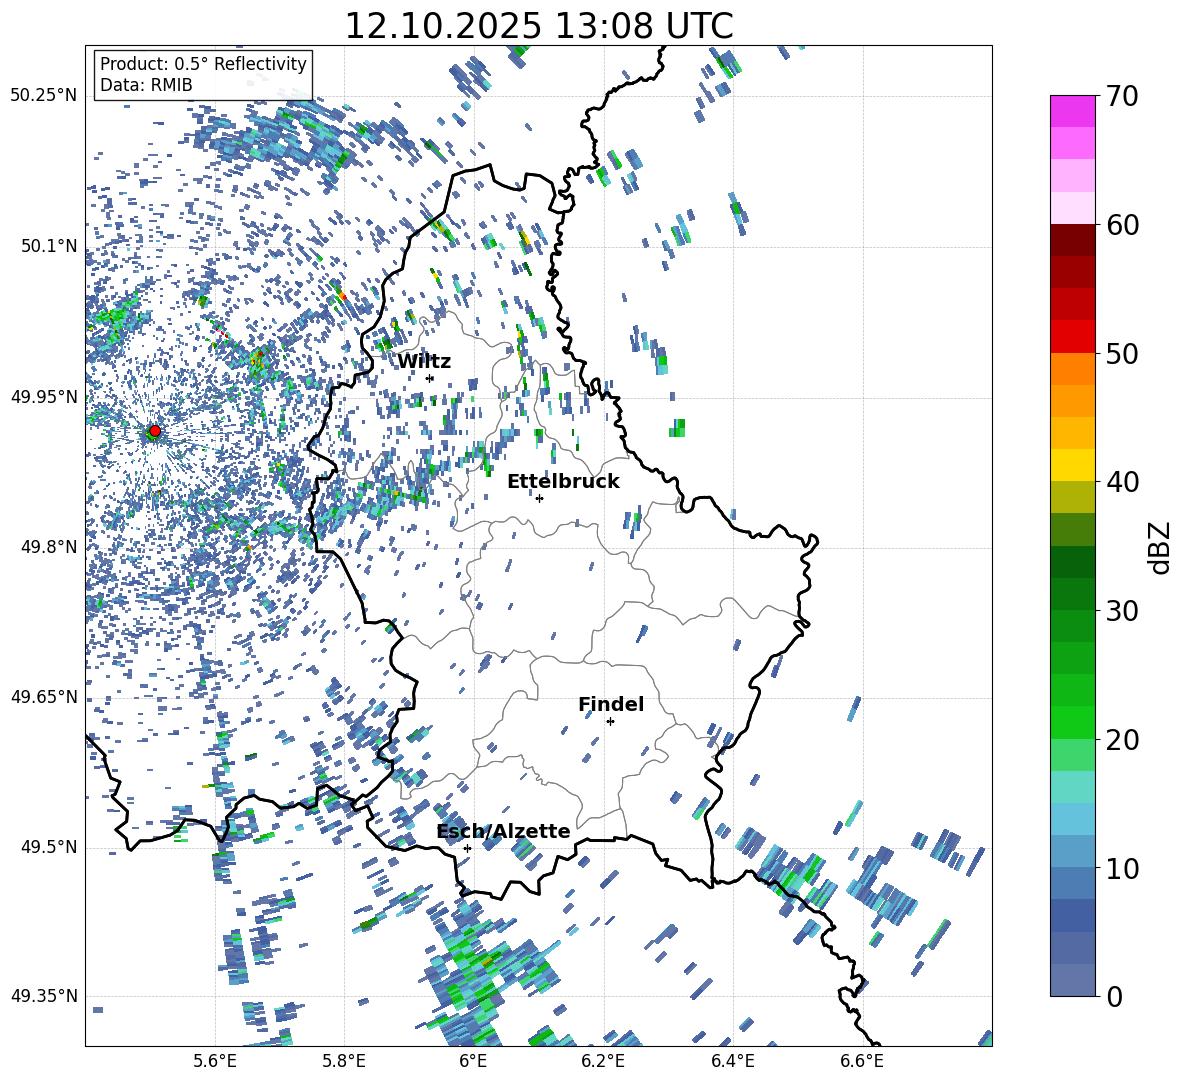Image resolution: width=1184 pixels, height=1081 pixels.
Task: Click the Findel city label
Action: click(x=611, y=704)
